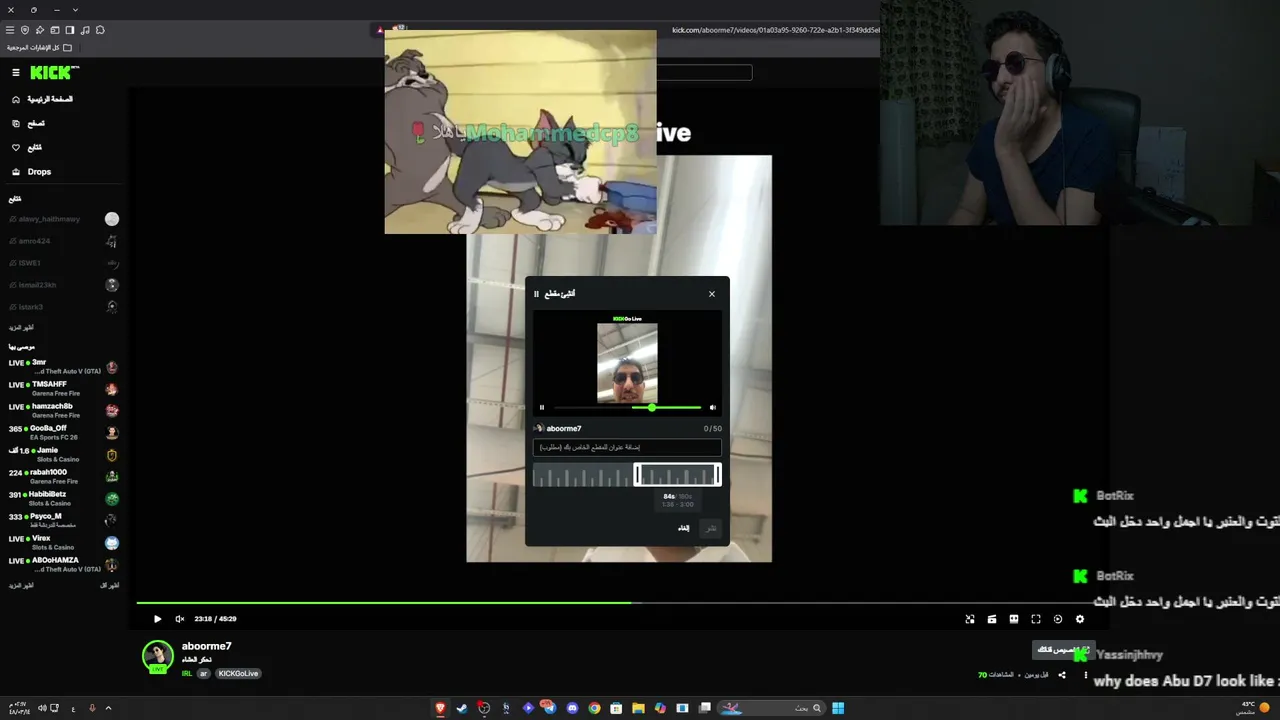
Task: Click the Jamie channel avatar
Action: pos(112,455)
